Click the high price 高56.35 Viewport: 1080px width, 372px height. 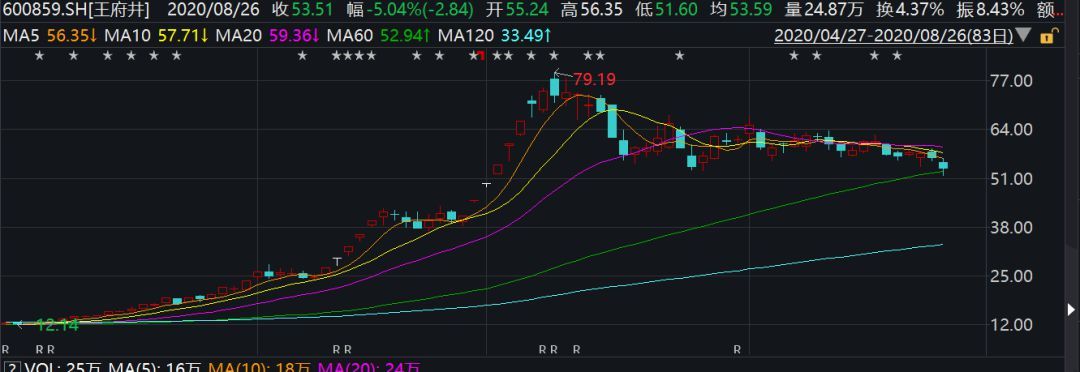click(x=592, y=10)
